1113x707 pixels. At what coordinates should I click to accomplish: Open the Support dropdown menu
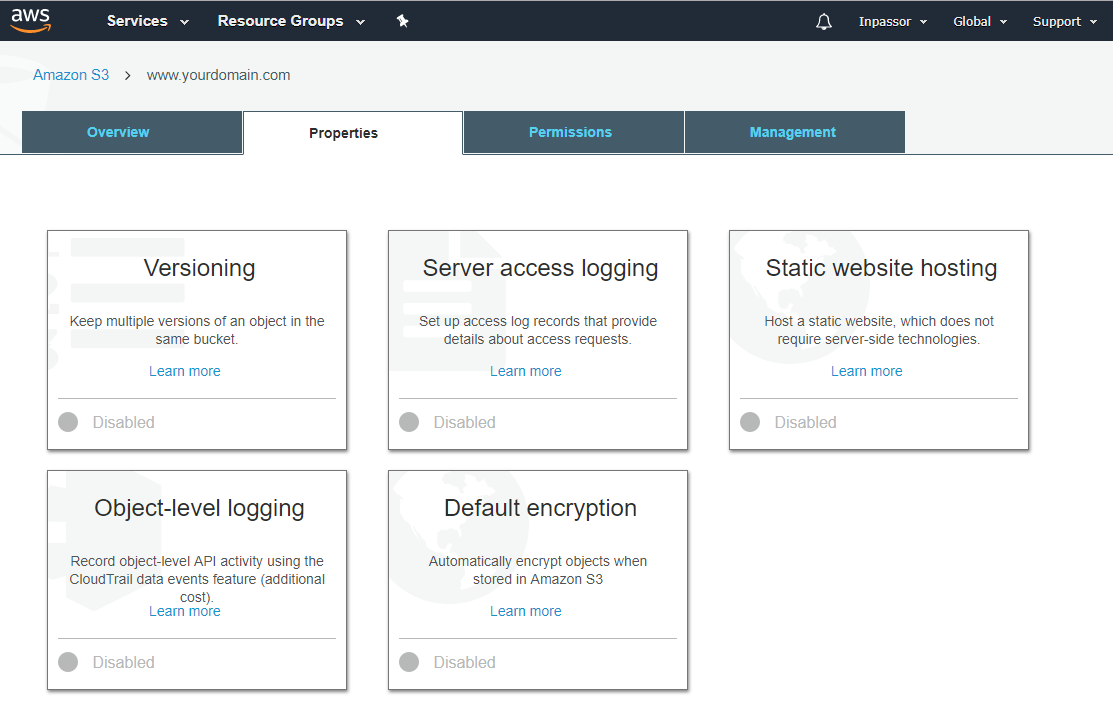(1064, 21)
